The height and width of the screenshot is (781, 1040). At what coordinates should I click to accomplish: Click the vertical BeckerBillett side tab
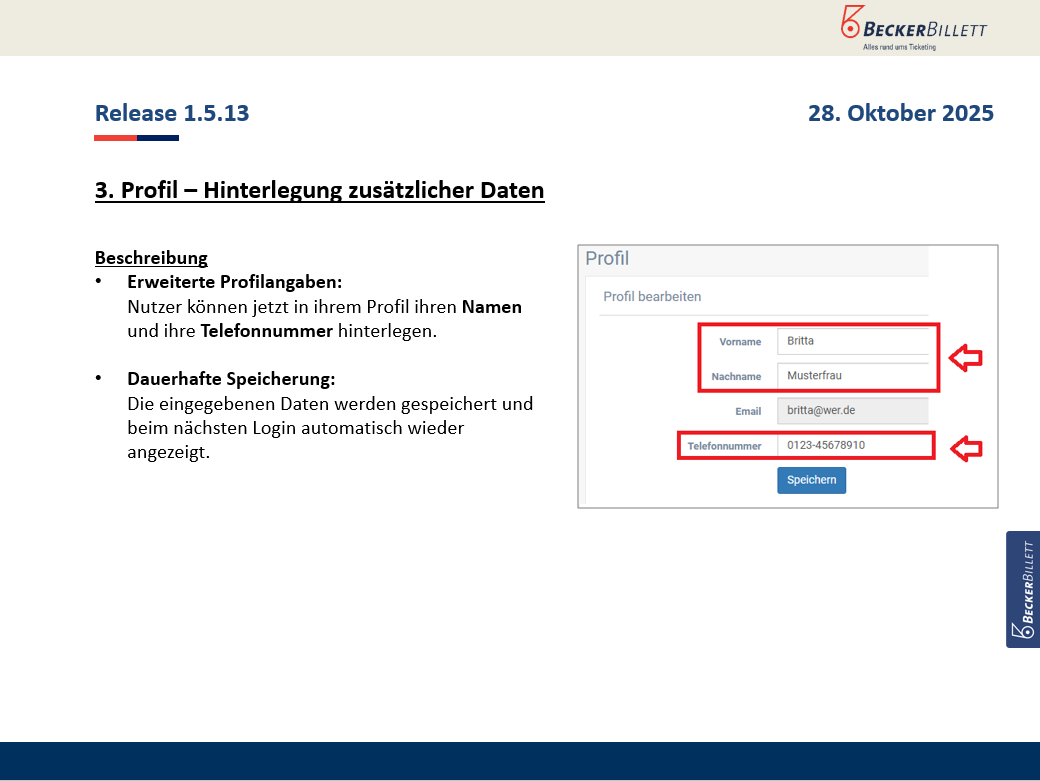(1022, 589)
